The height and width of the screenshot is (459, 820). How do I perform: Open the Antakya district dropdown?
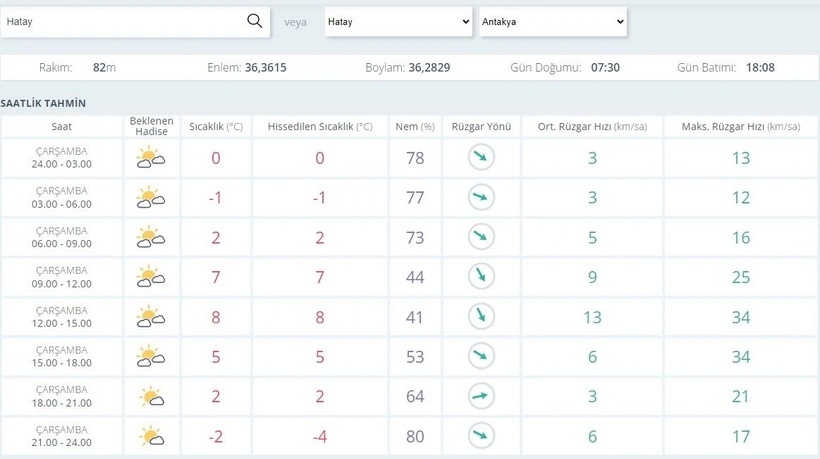point(552,22)
